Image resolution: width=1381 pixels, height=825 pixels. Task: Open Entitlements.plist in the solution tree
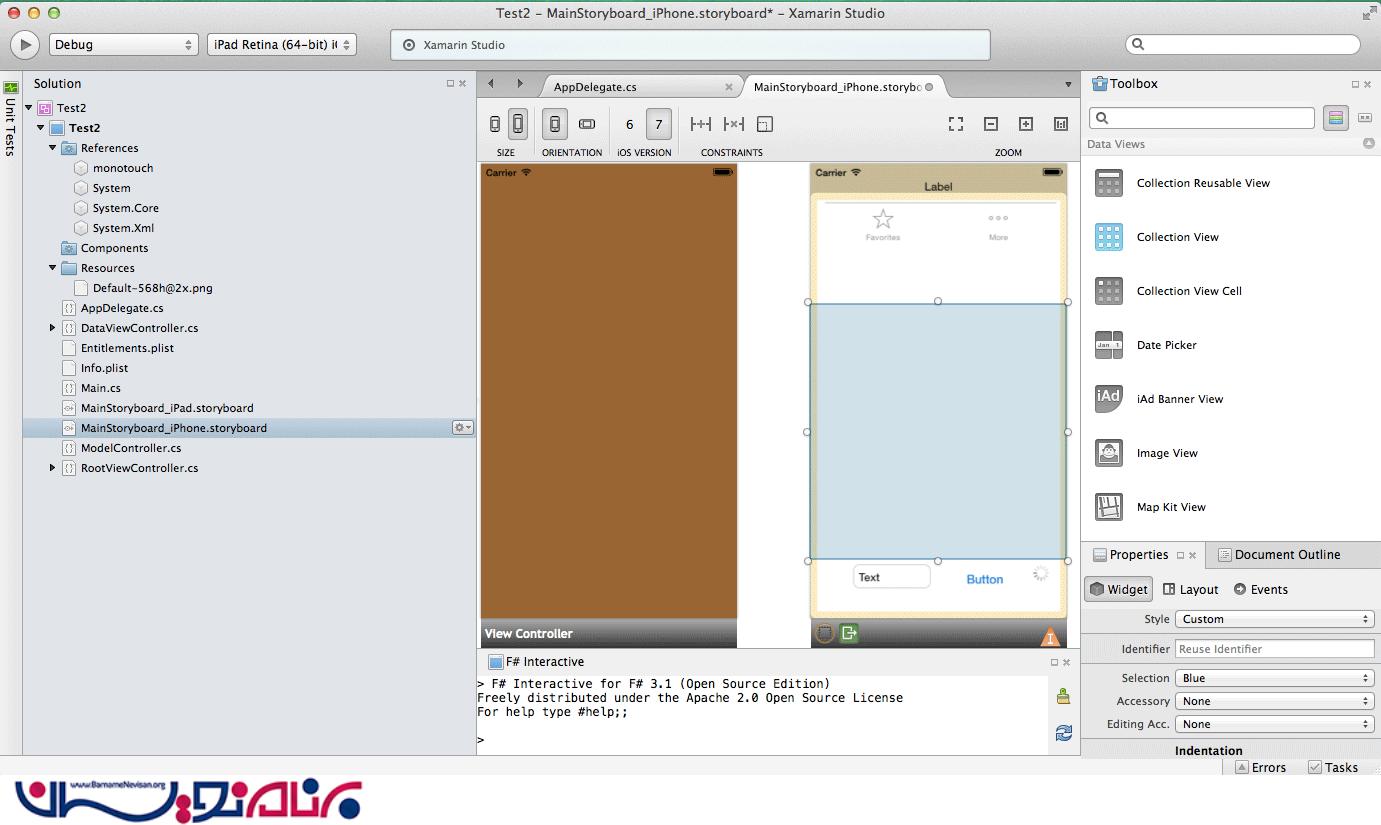pos(127,348)
